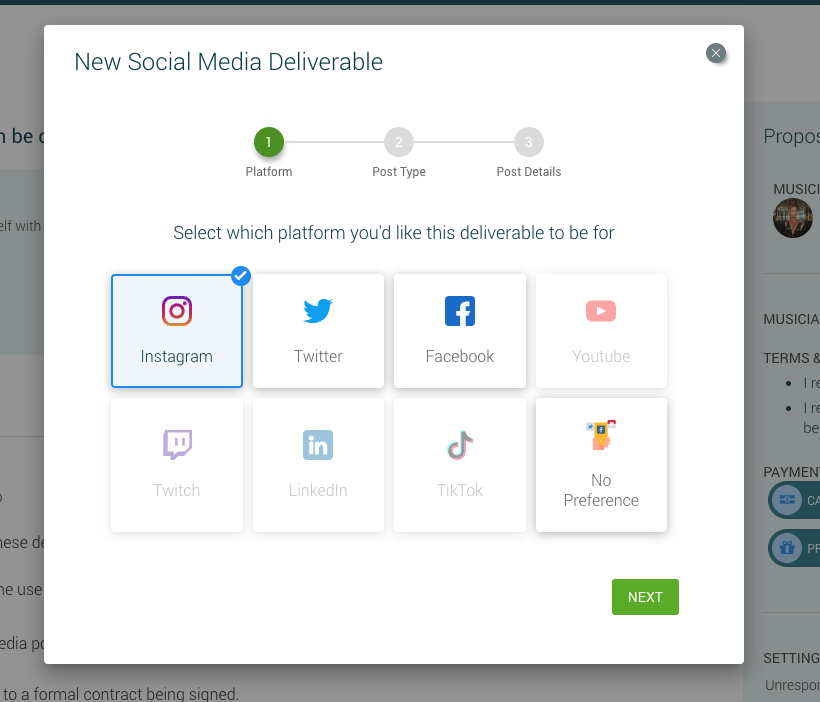This screenshot has height=702, width=820.
Task: Click the Twitter bird icon
Action: (x=318, y=311)
